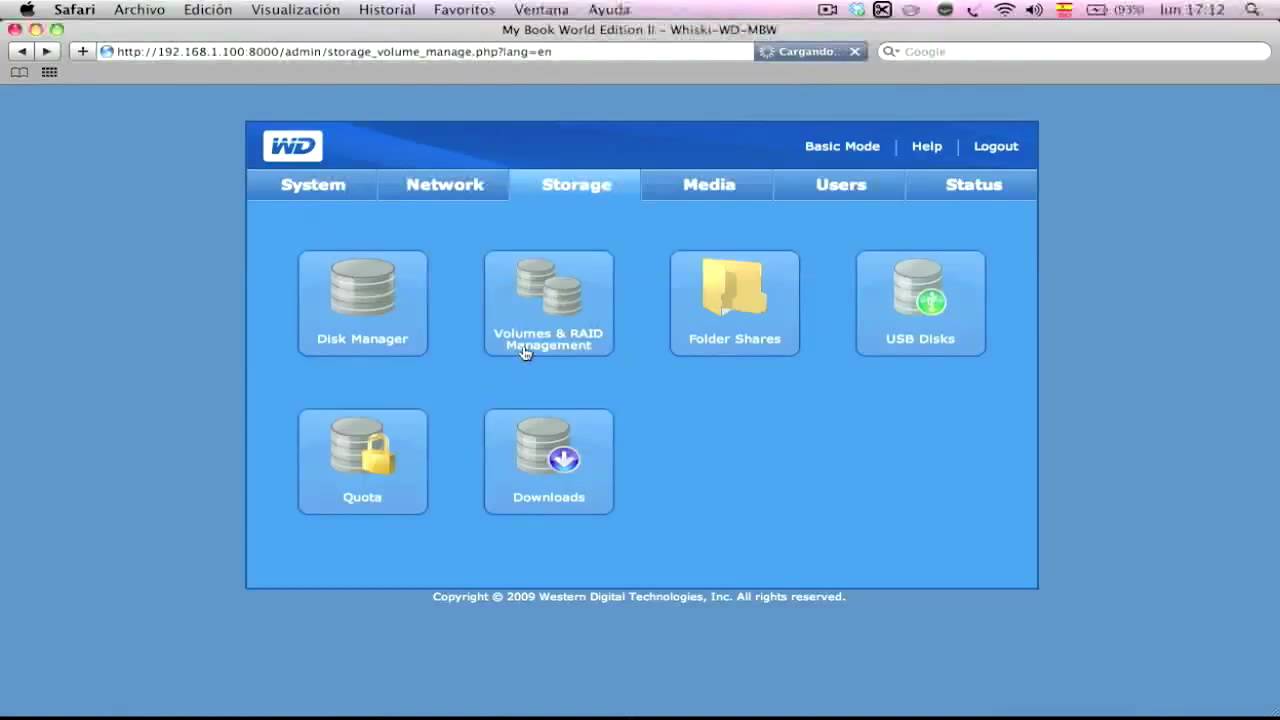1280x720 pixels.
Task: Open Volumes & RAID Management
Action: [549, 303]
